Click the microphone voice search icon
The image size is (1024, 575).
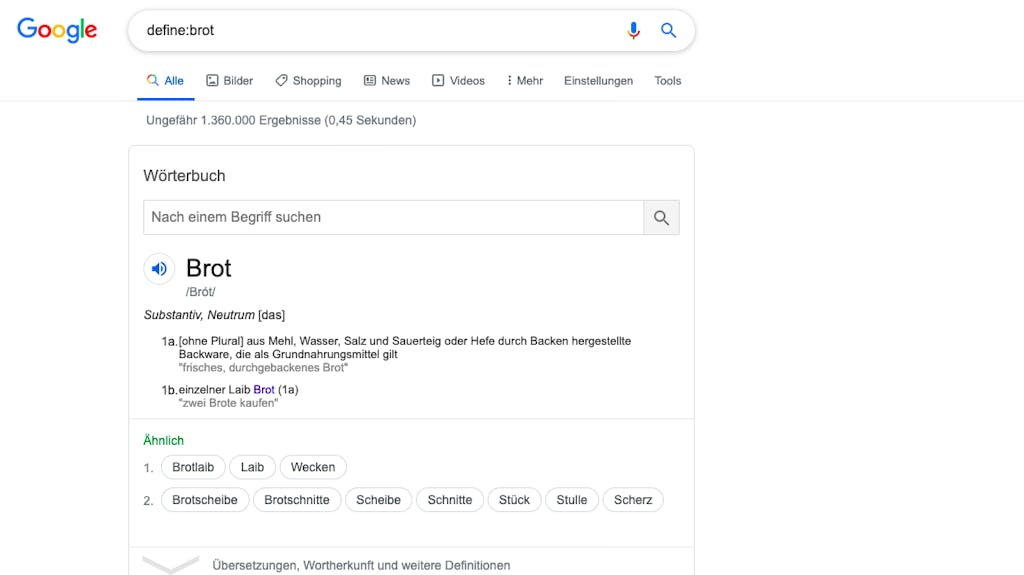(633, 30)
